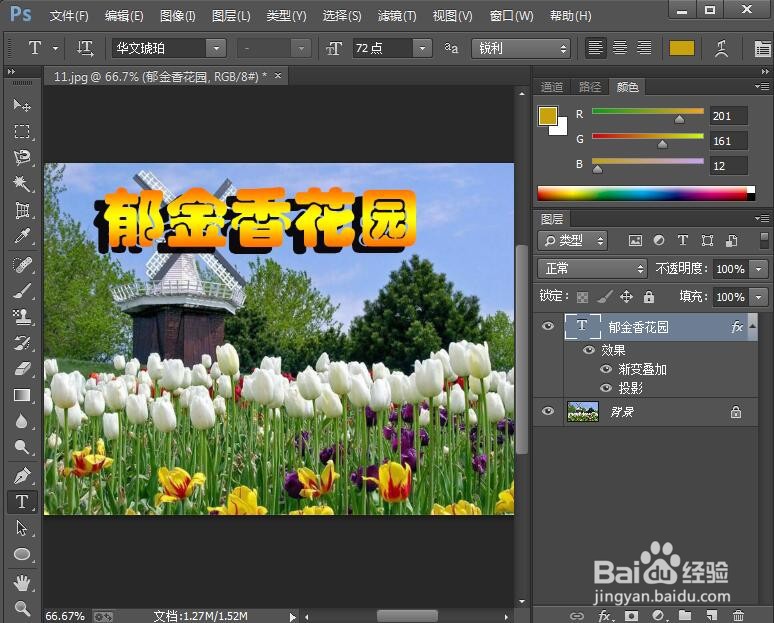This screenshot has width=774, height=623.
Task: Center the text alignment
Action: (x=620, y=48)
